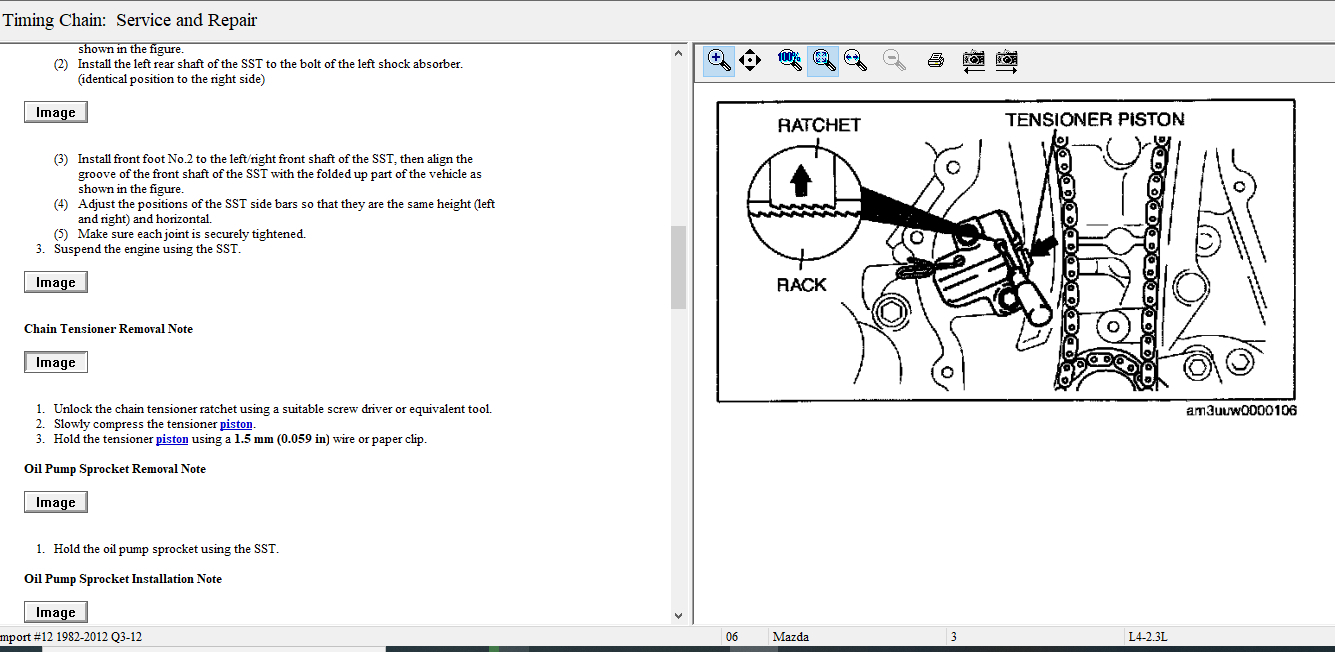Click 'Timing Chain: Service and Repair' title
This screenshot has width=1335, height=652.
[130, 20]
